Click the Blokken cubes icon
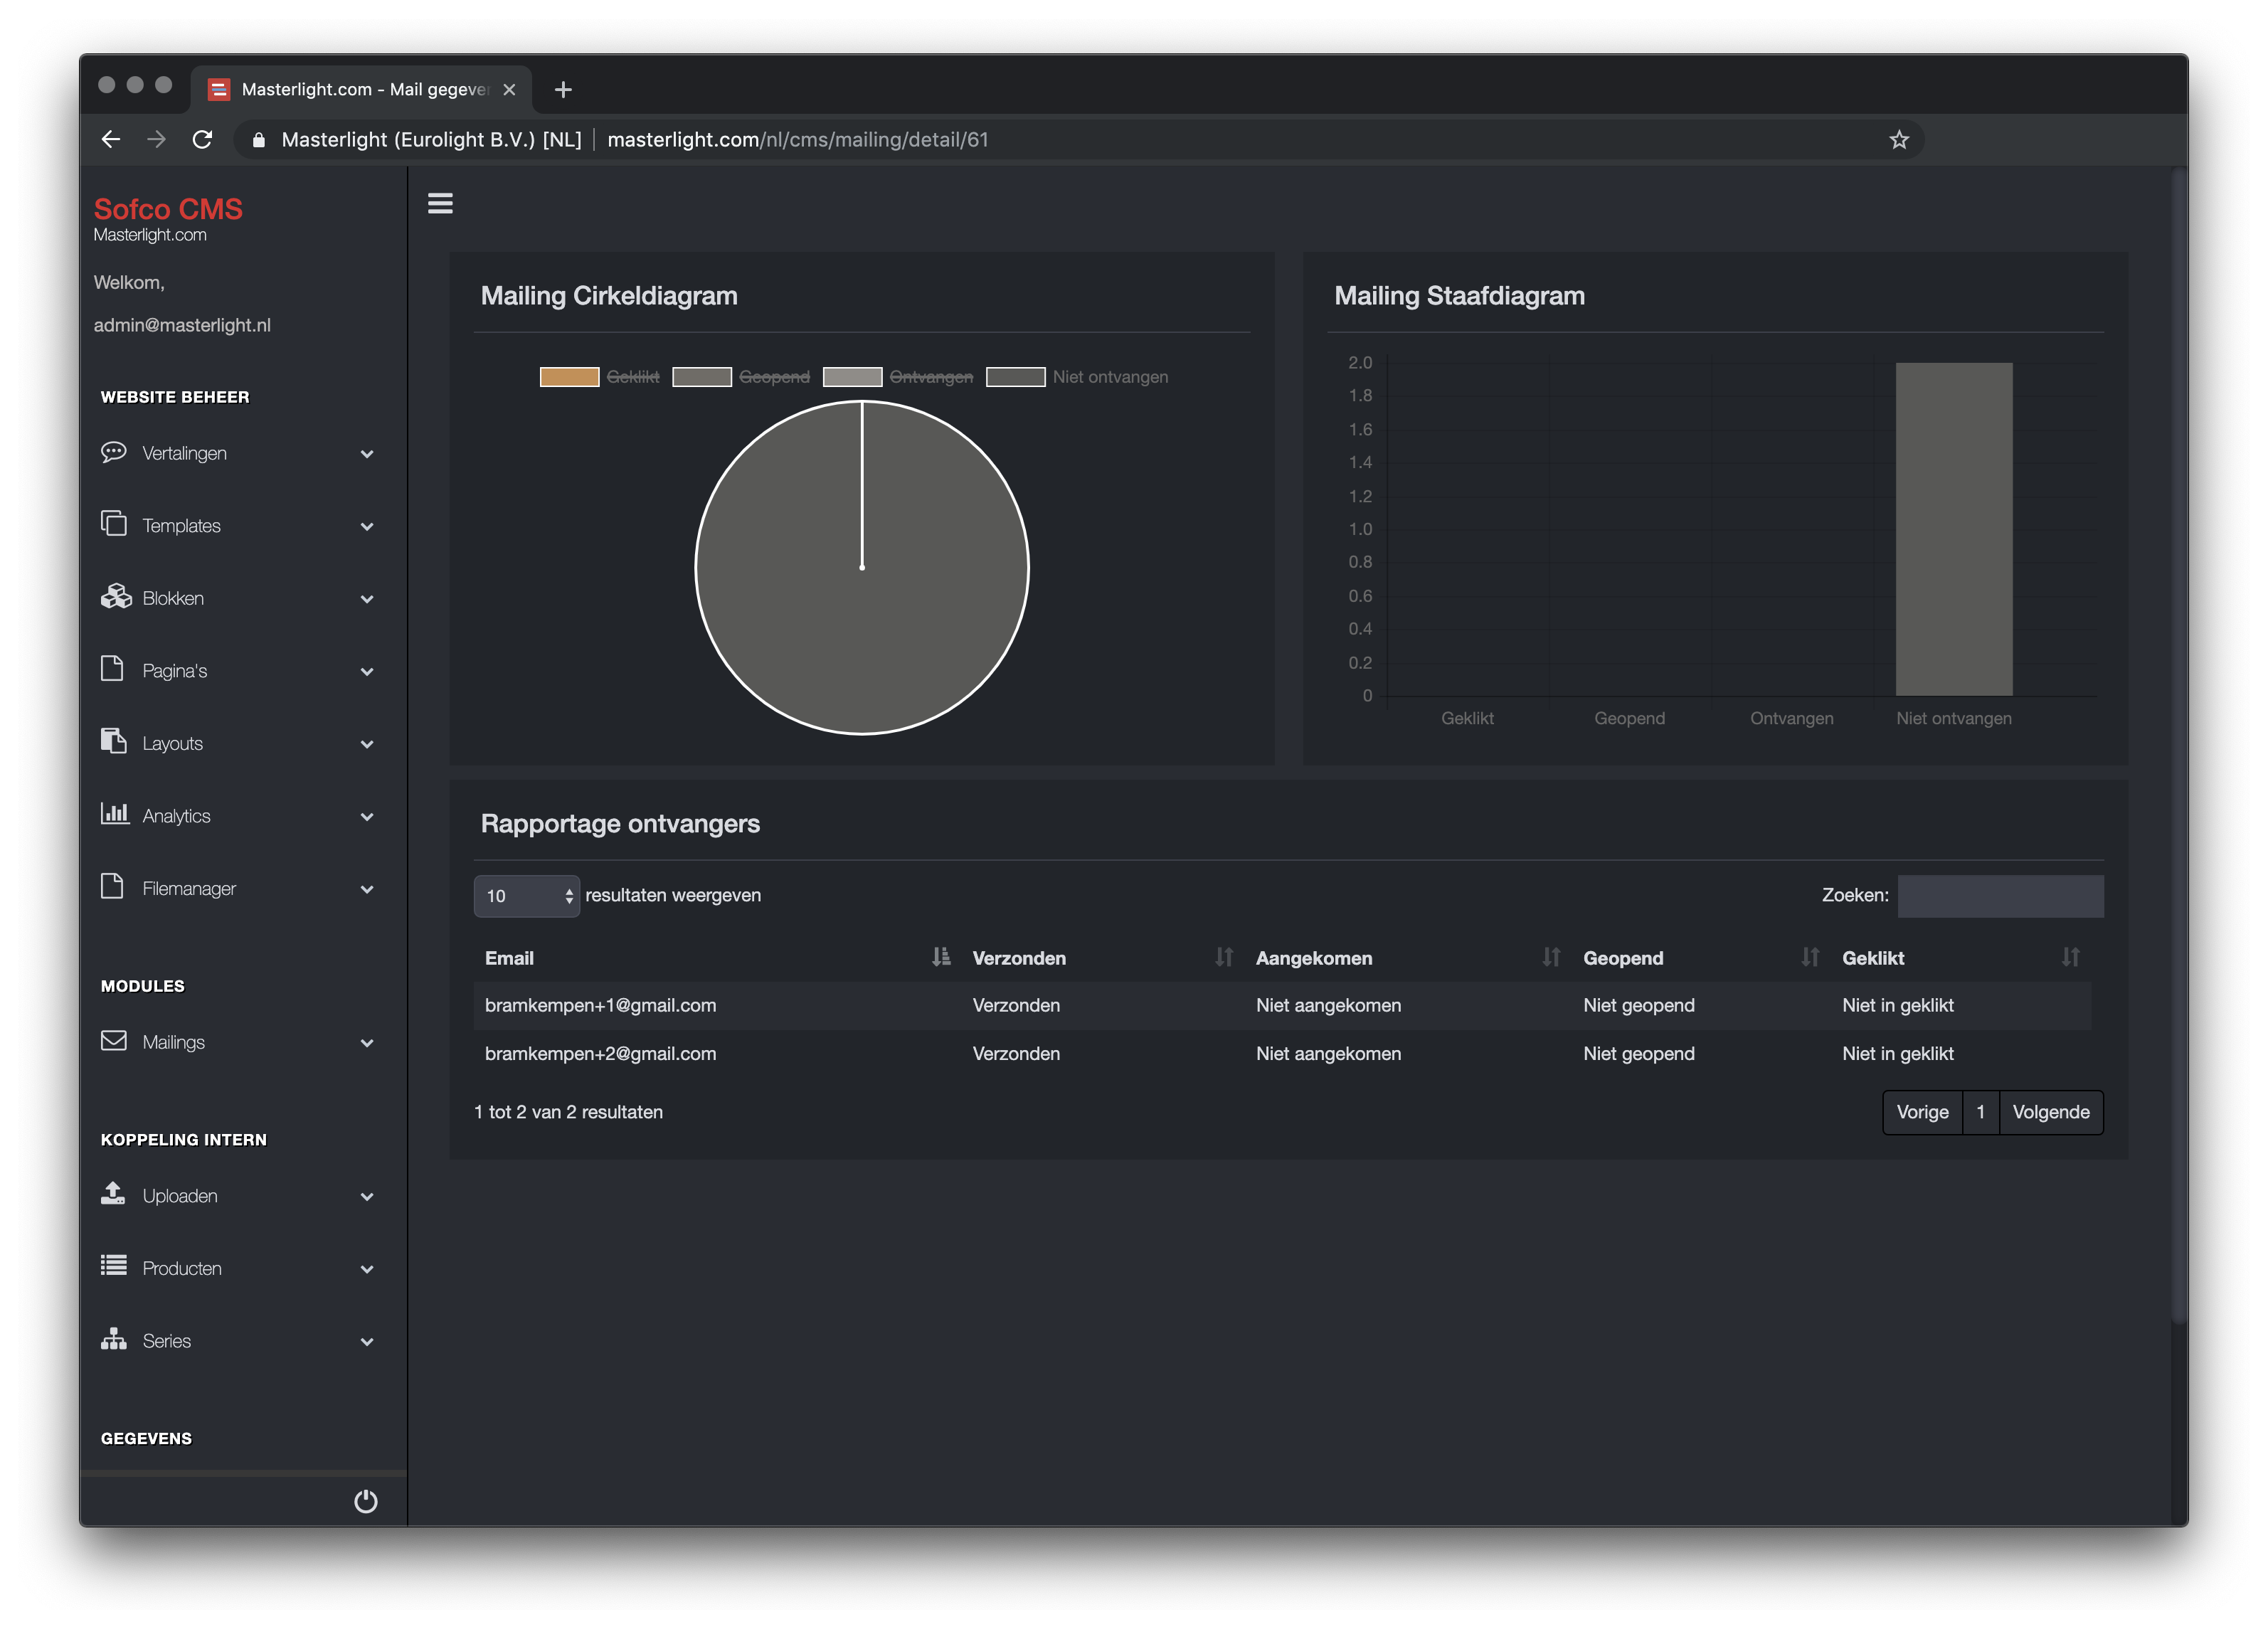2268x1632 pixels. [x=116, y=597]
